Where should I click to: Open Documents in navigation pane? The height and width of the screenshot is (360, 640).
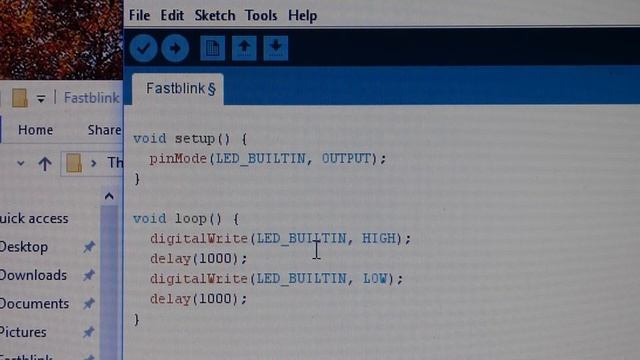tap(34, 303)
